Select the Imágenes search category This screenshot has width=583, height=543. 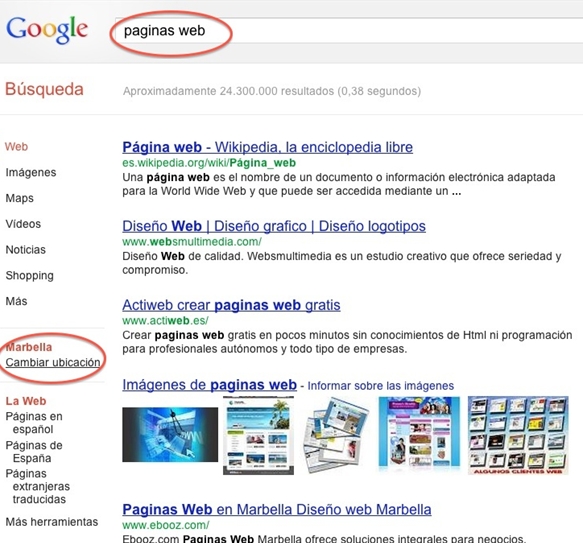tap(31, 173)
